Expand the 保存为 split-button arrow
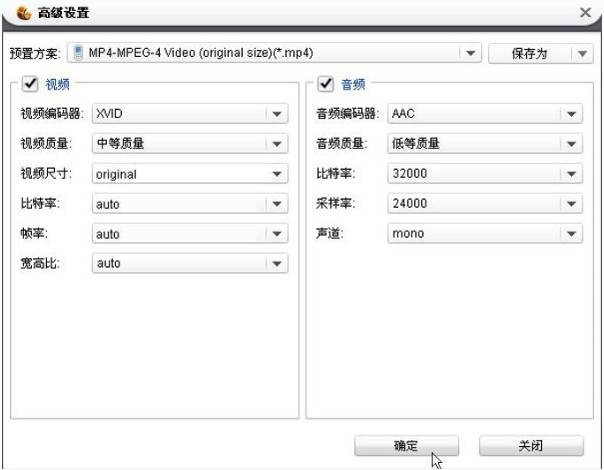Image resolution: width=604 pixels, height=470 pixels. pyautogui.click(x=582, y=53)
